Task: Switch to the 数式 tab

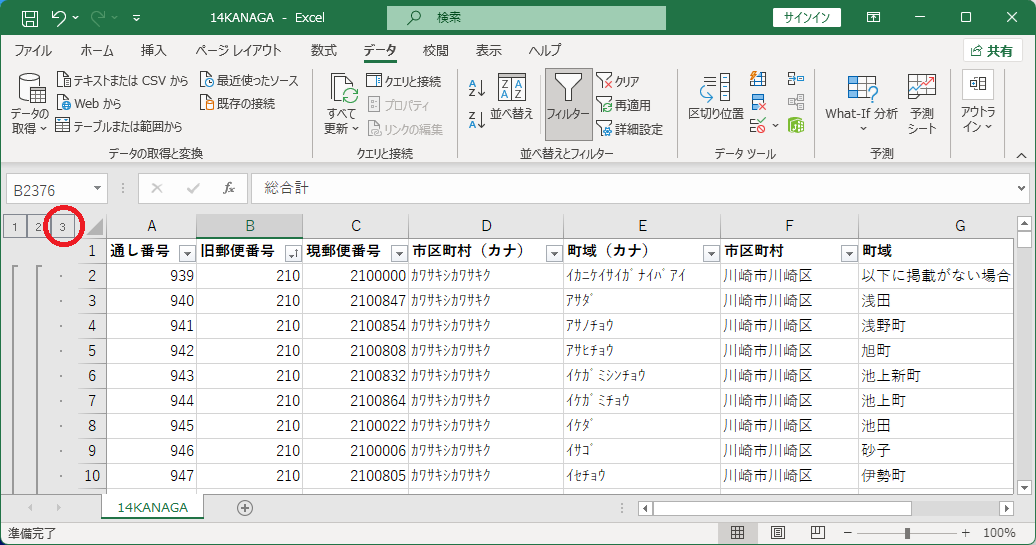Action: click(x=324, y=50)
